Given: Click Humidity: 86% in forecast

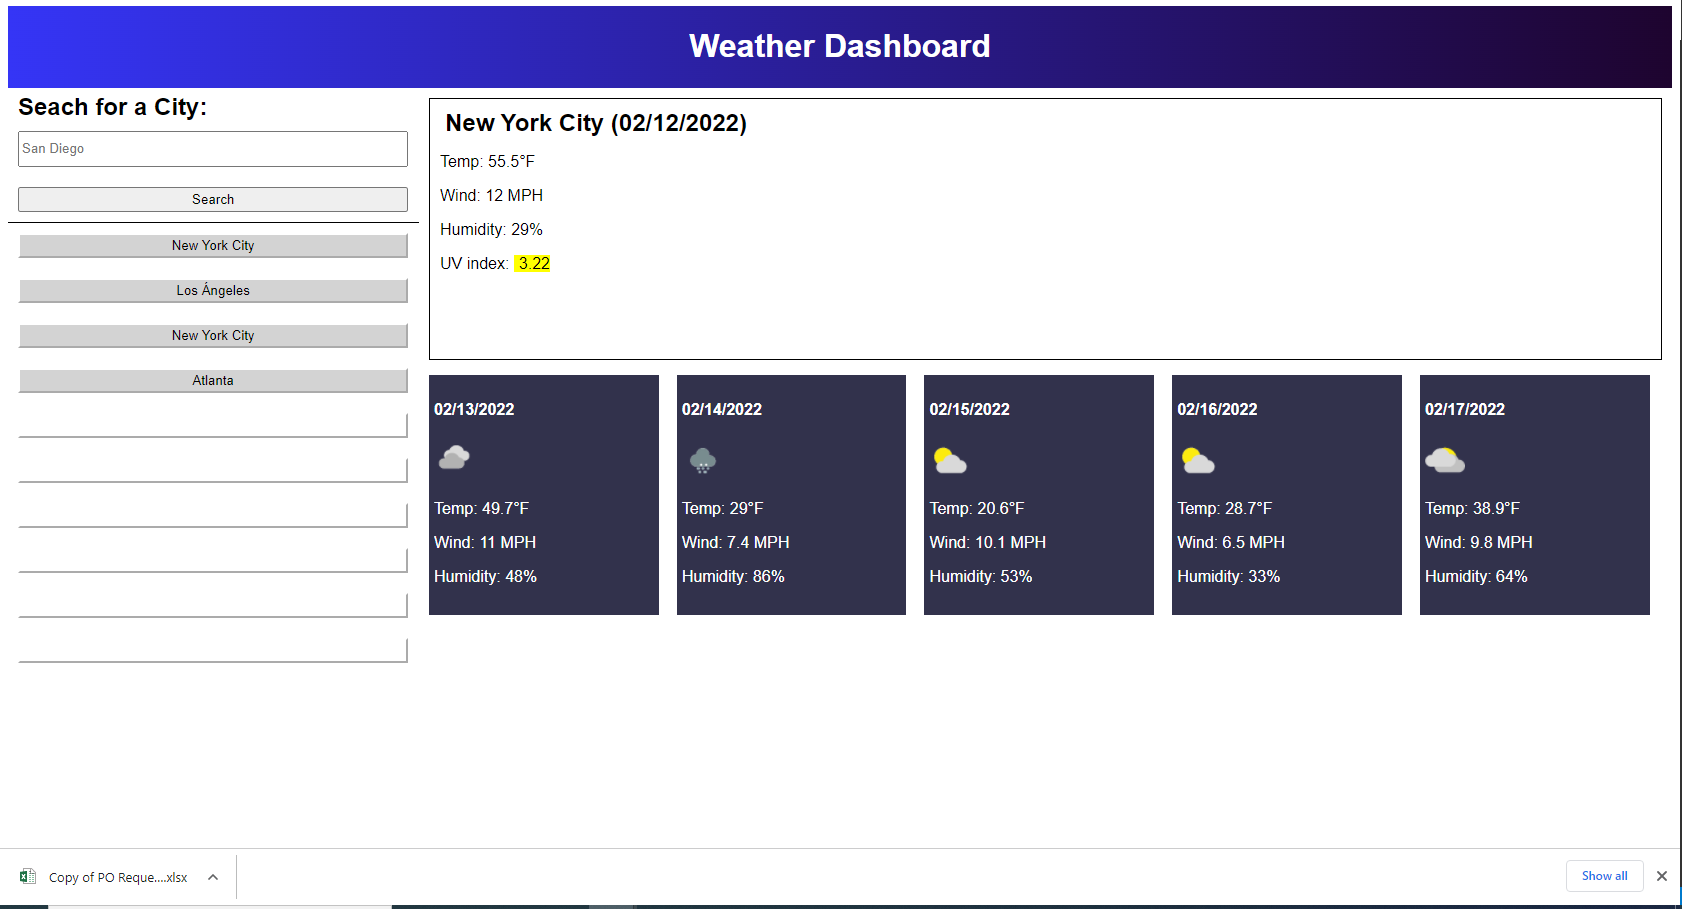Looking at the screenshot, I should [x=733, y=576].
